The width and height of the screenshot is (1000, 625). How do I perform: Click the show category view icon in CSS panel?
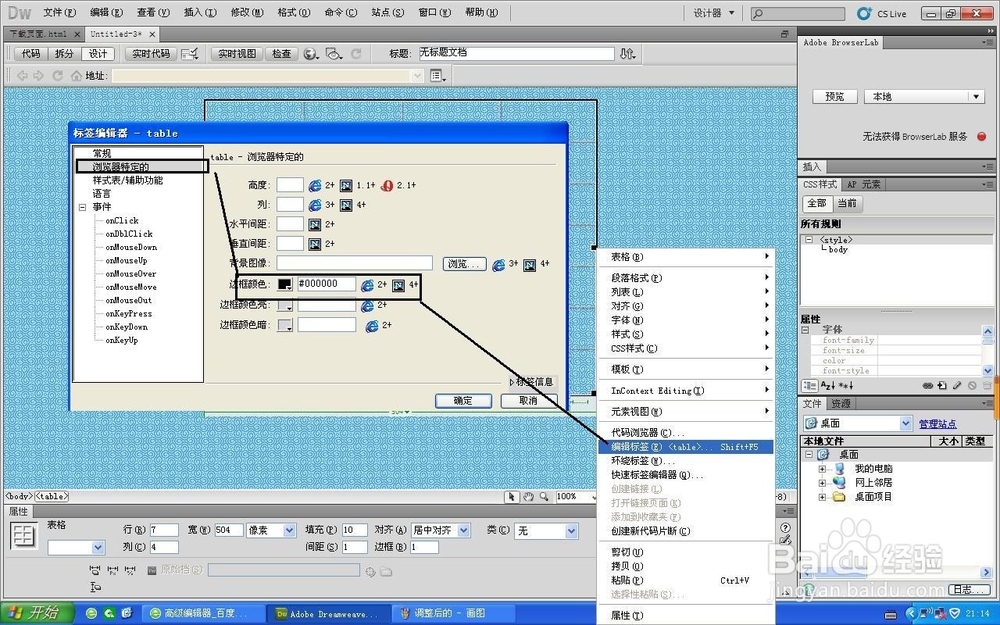click(809, 386)
